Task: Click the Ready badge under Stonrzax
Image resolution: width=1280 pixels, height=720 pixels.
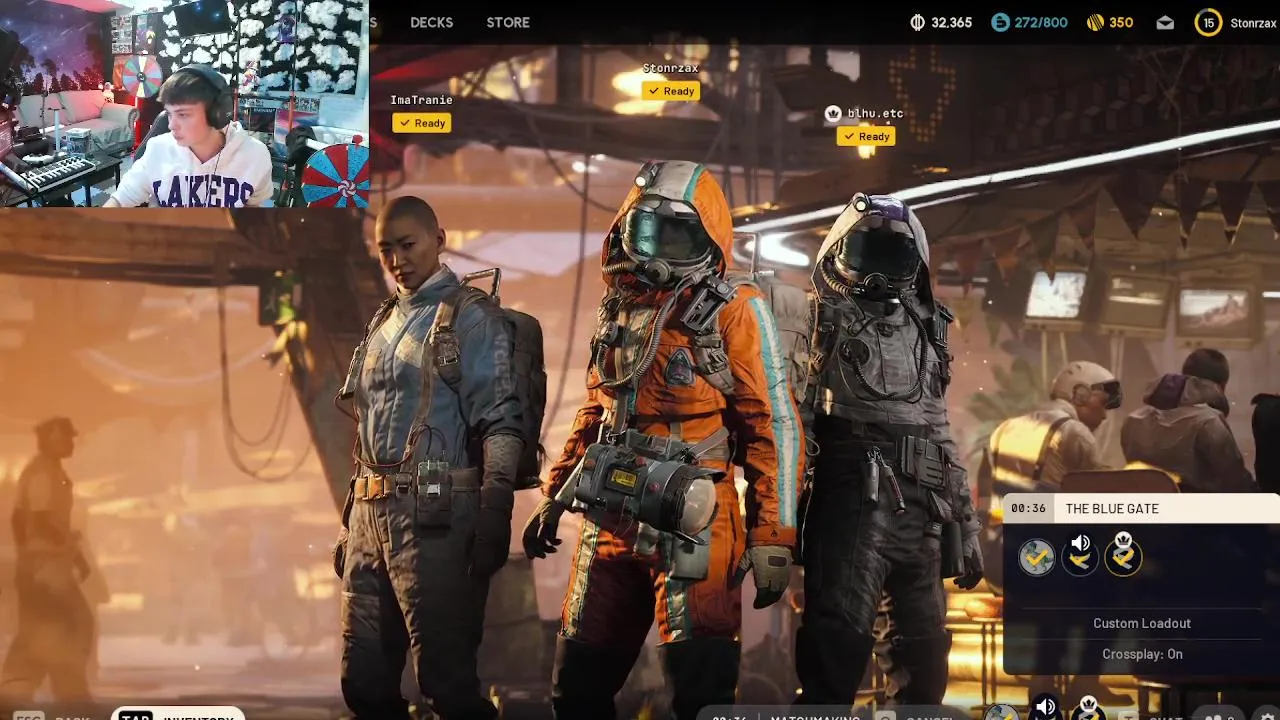Action: pos(670,91)
